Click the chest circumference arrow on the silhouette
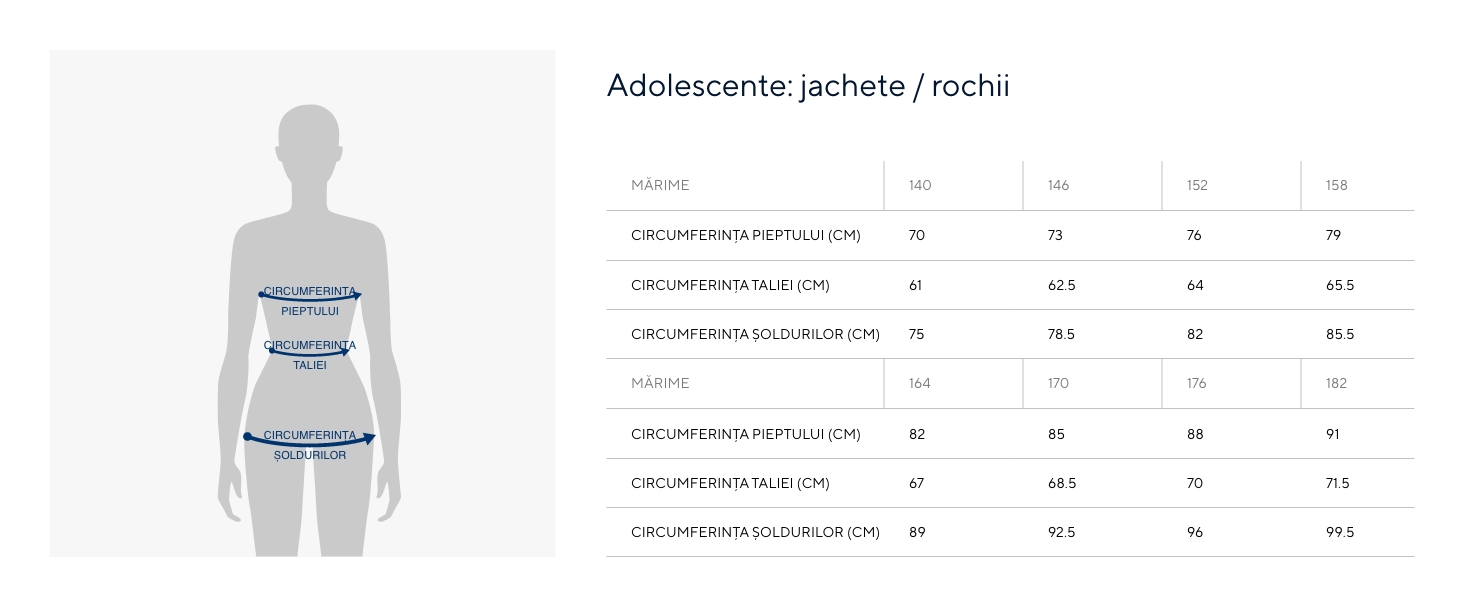 [310, 298]
